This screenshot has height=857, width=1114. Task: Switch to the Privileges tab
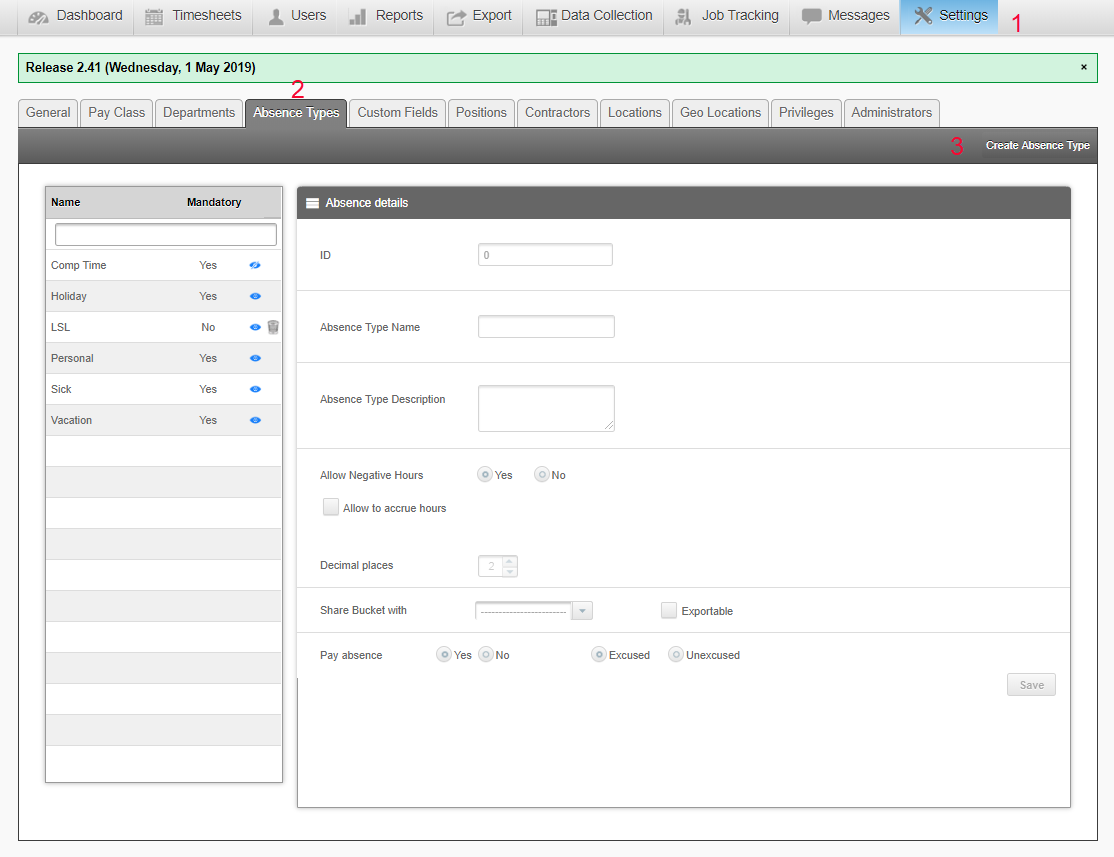[x=806, y=113]
